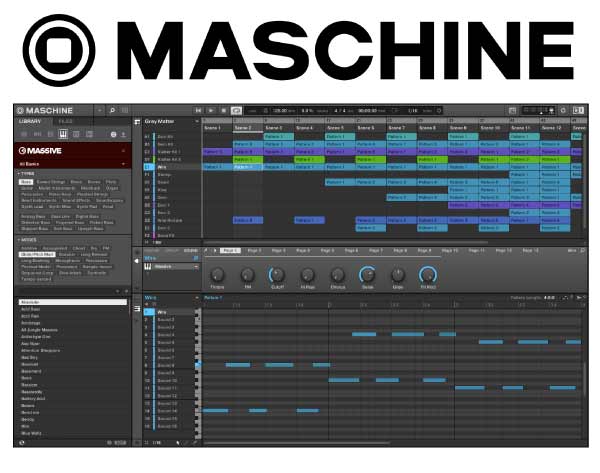Click the arranger view icon left of Grey Matter

[x=137, y=122]
